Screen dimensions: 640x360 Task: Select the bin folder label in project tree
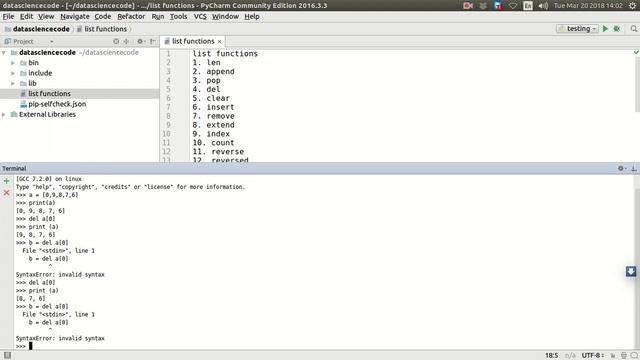point(33,63)
